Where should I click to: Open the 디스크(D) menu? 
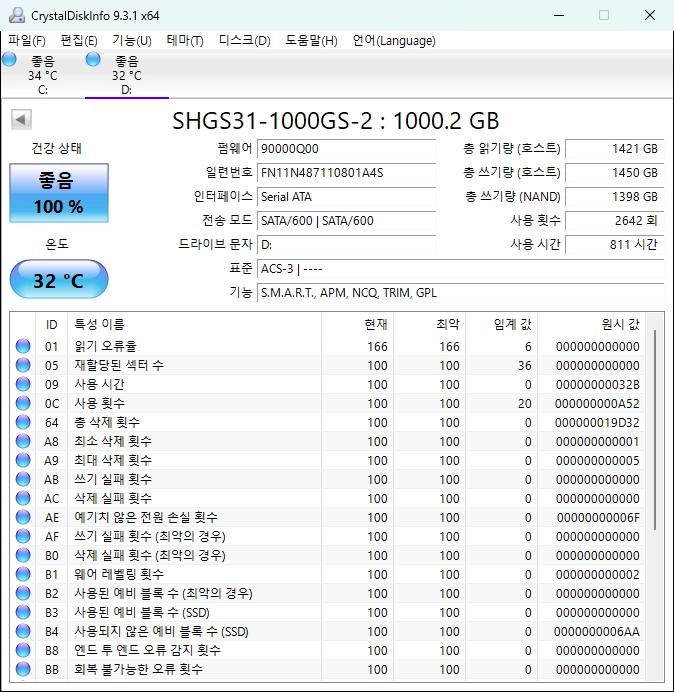pos(245,41)
